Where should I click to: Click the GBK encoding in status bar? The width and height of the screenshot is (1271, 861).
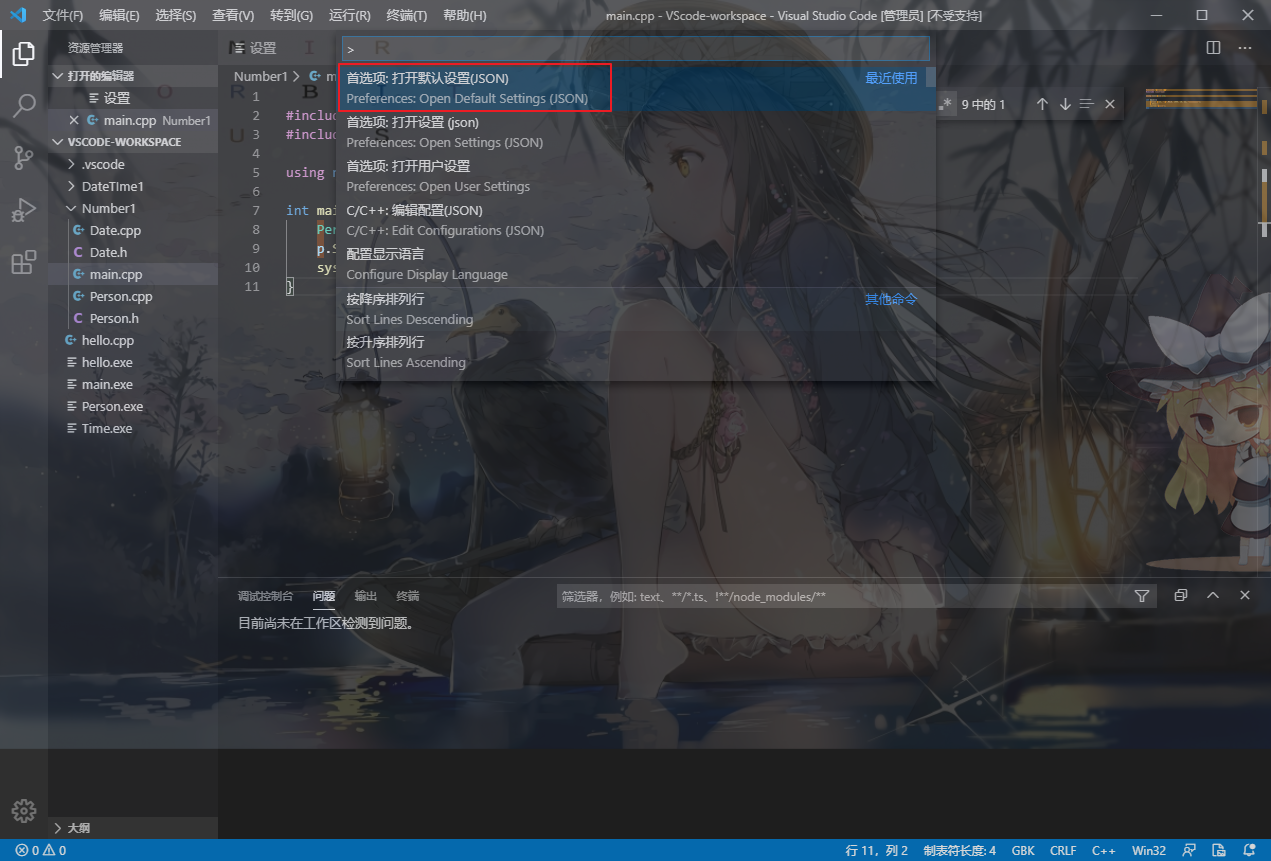(1023, 850)
